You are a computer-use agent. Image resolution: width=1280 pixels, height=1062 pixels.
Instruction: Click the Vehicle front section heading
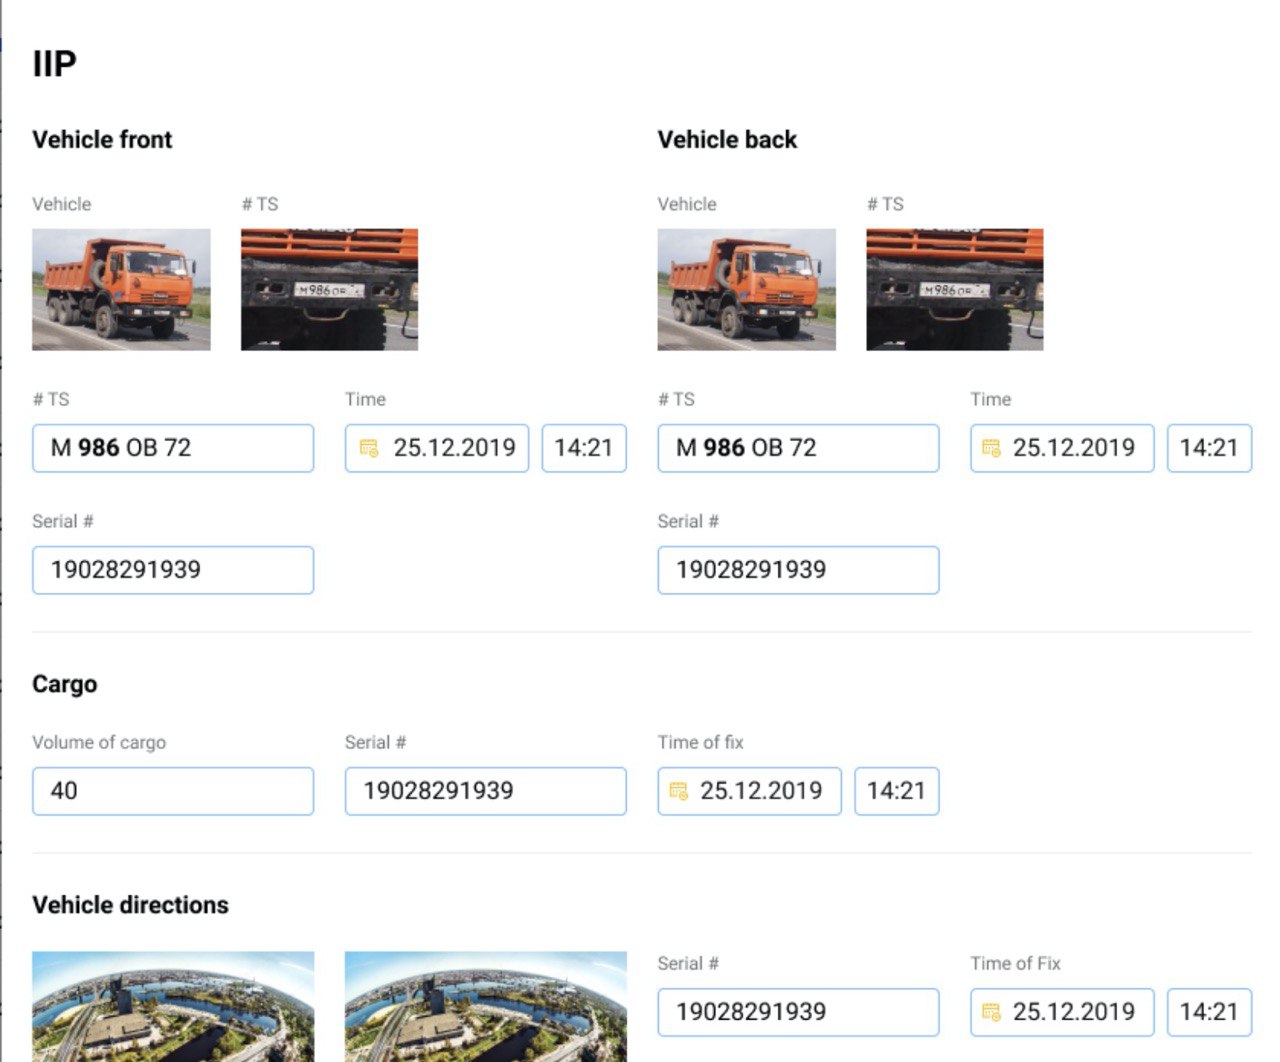click(102, 139)
